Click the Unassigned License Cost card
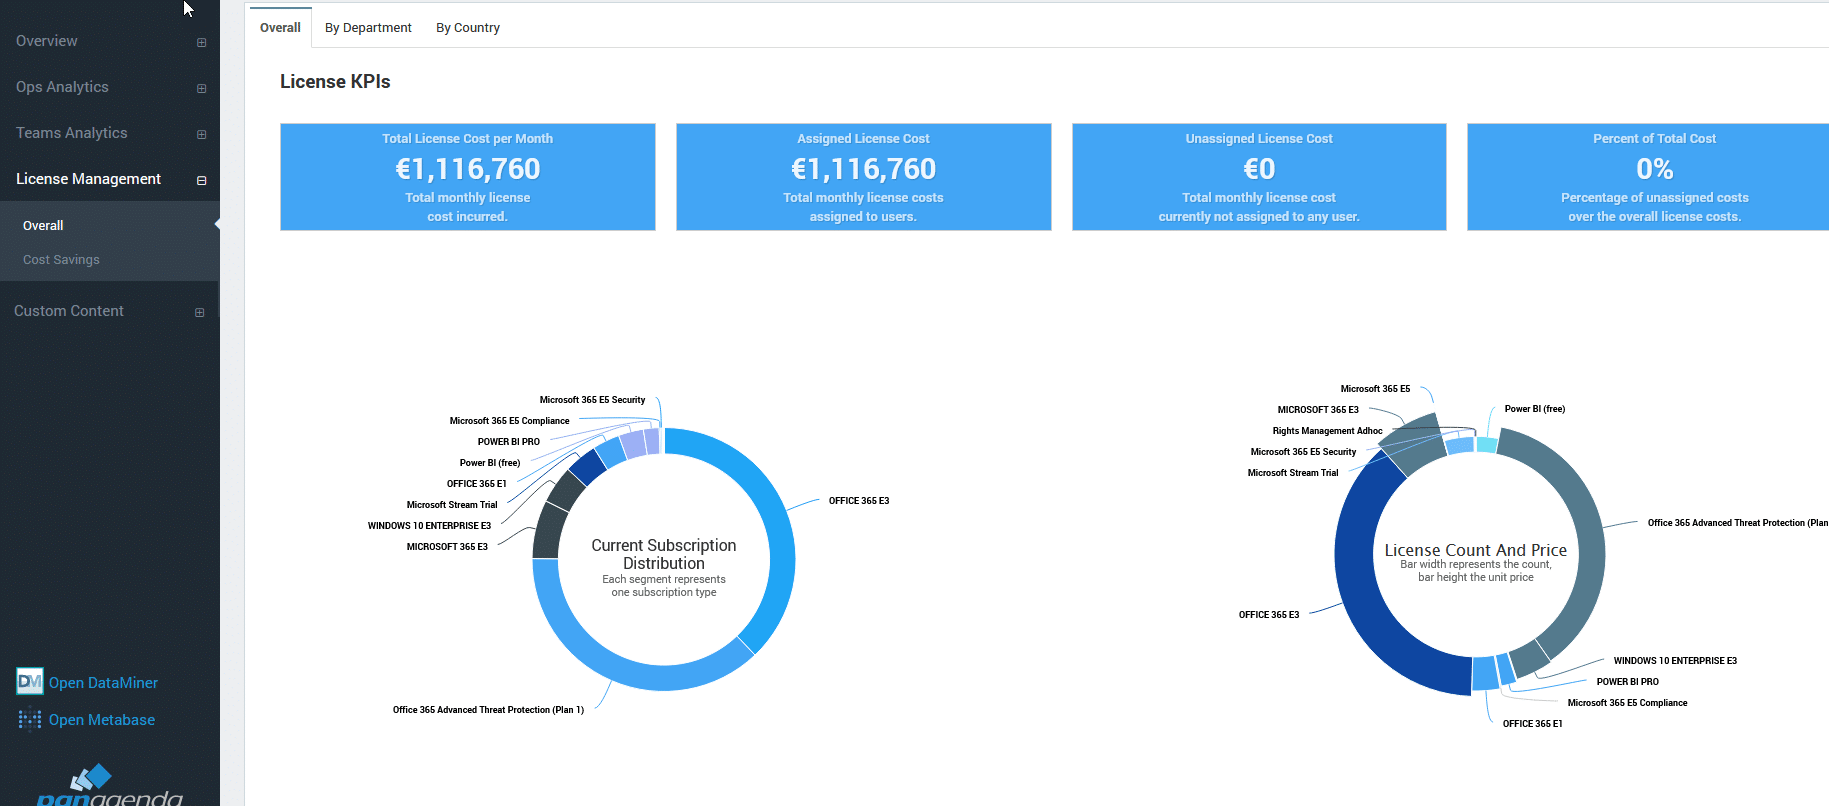 tap(1258, 177)
